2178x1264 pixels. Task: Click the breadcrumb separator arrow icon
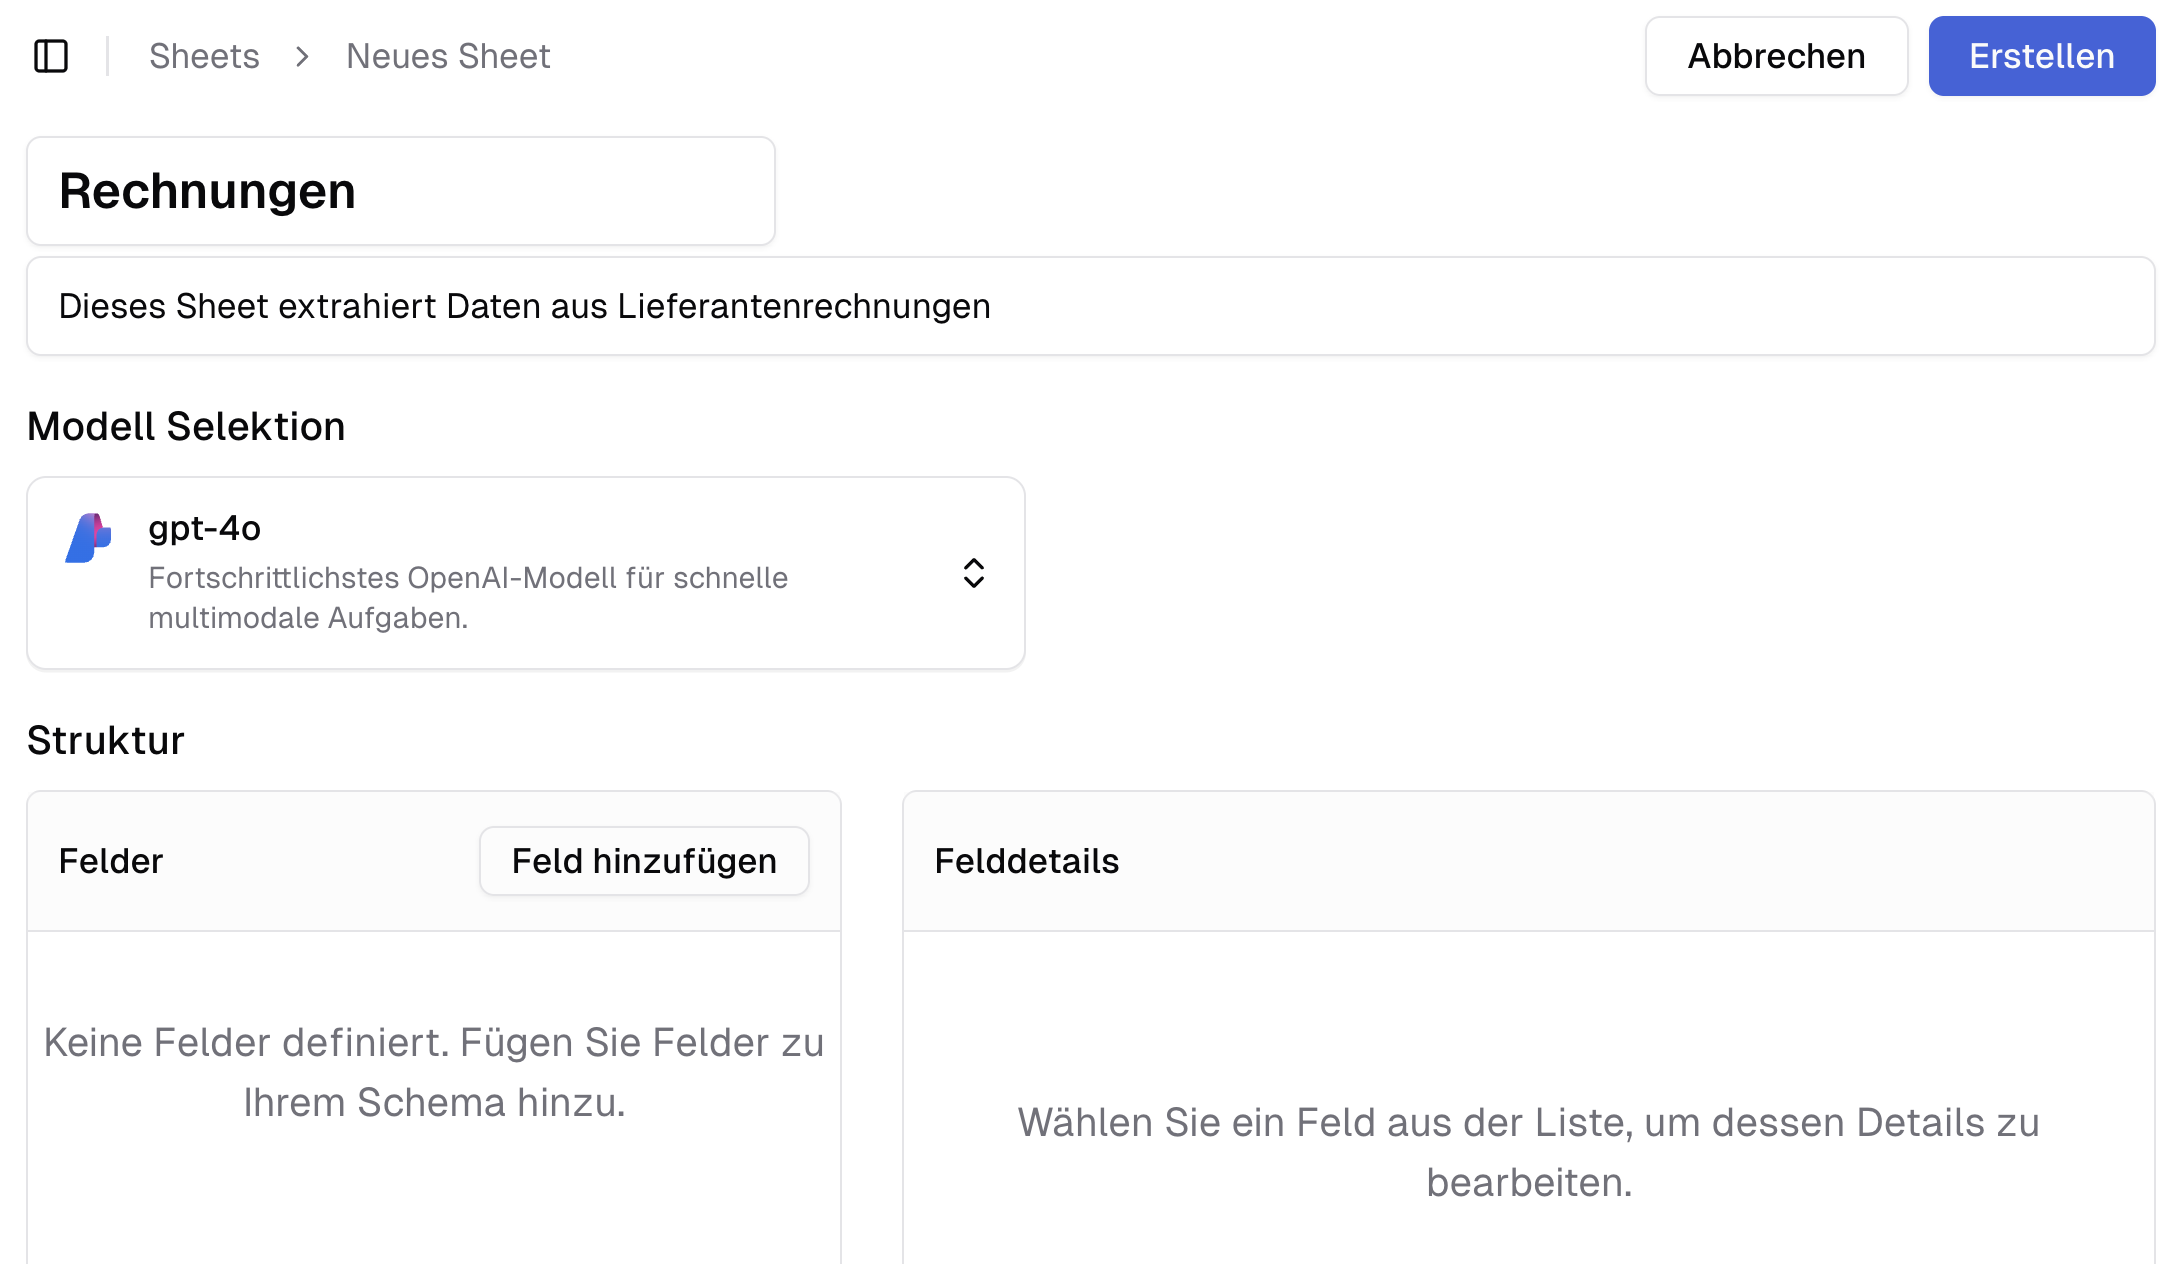tap(301, 58)
